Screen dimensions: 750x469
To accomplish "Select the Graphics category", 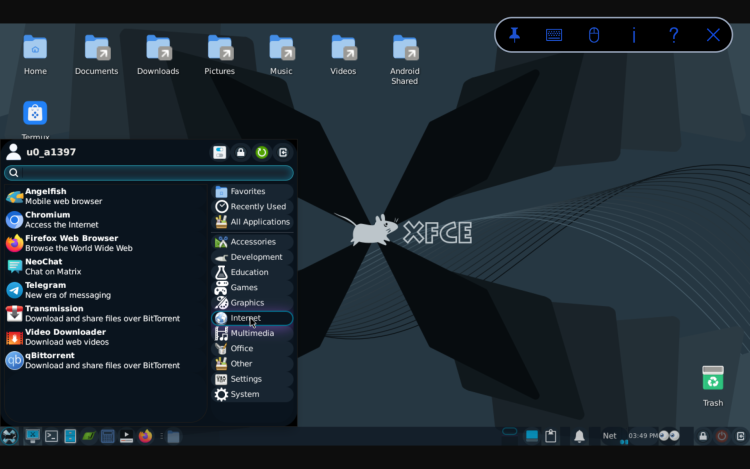I will click(252, 303).
